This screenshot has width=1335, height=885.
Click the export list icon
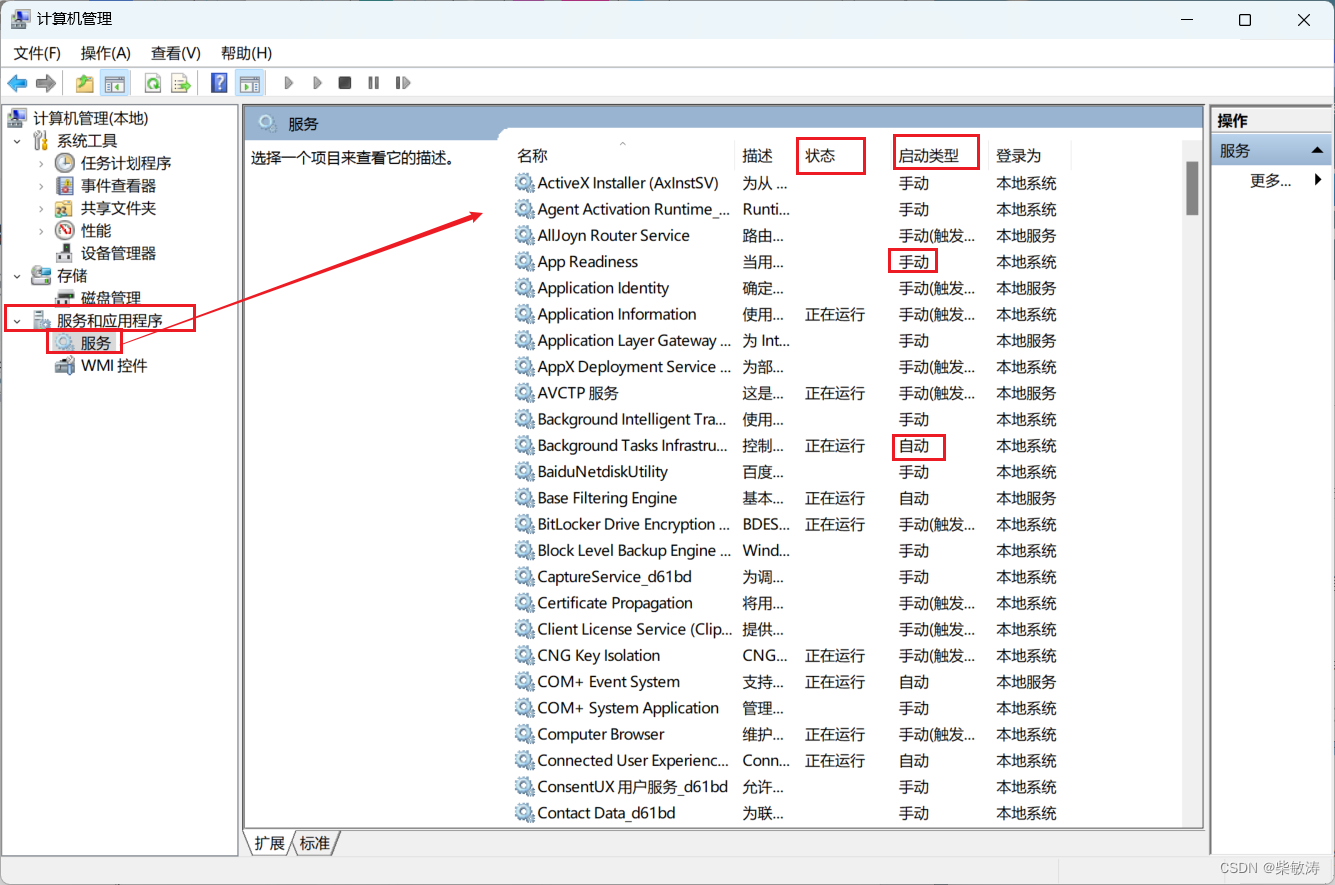(181, 82)
